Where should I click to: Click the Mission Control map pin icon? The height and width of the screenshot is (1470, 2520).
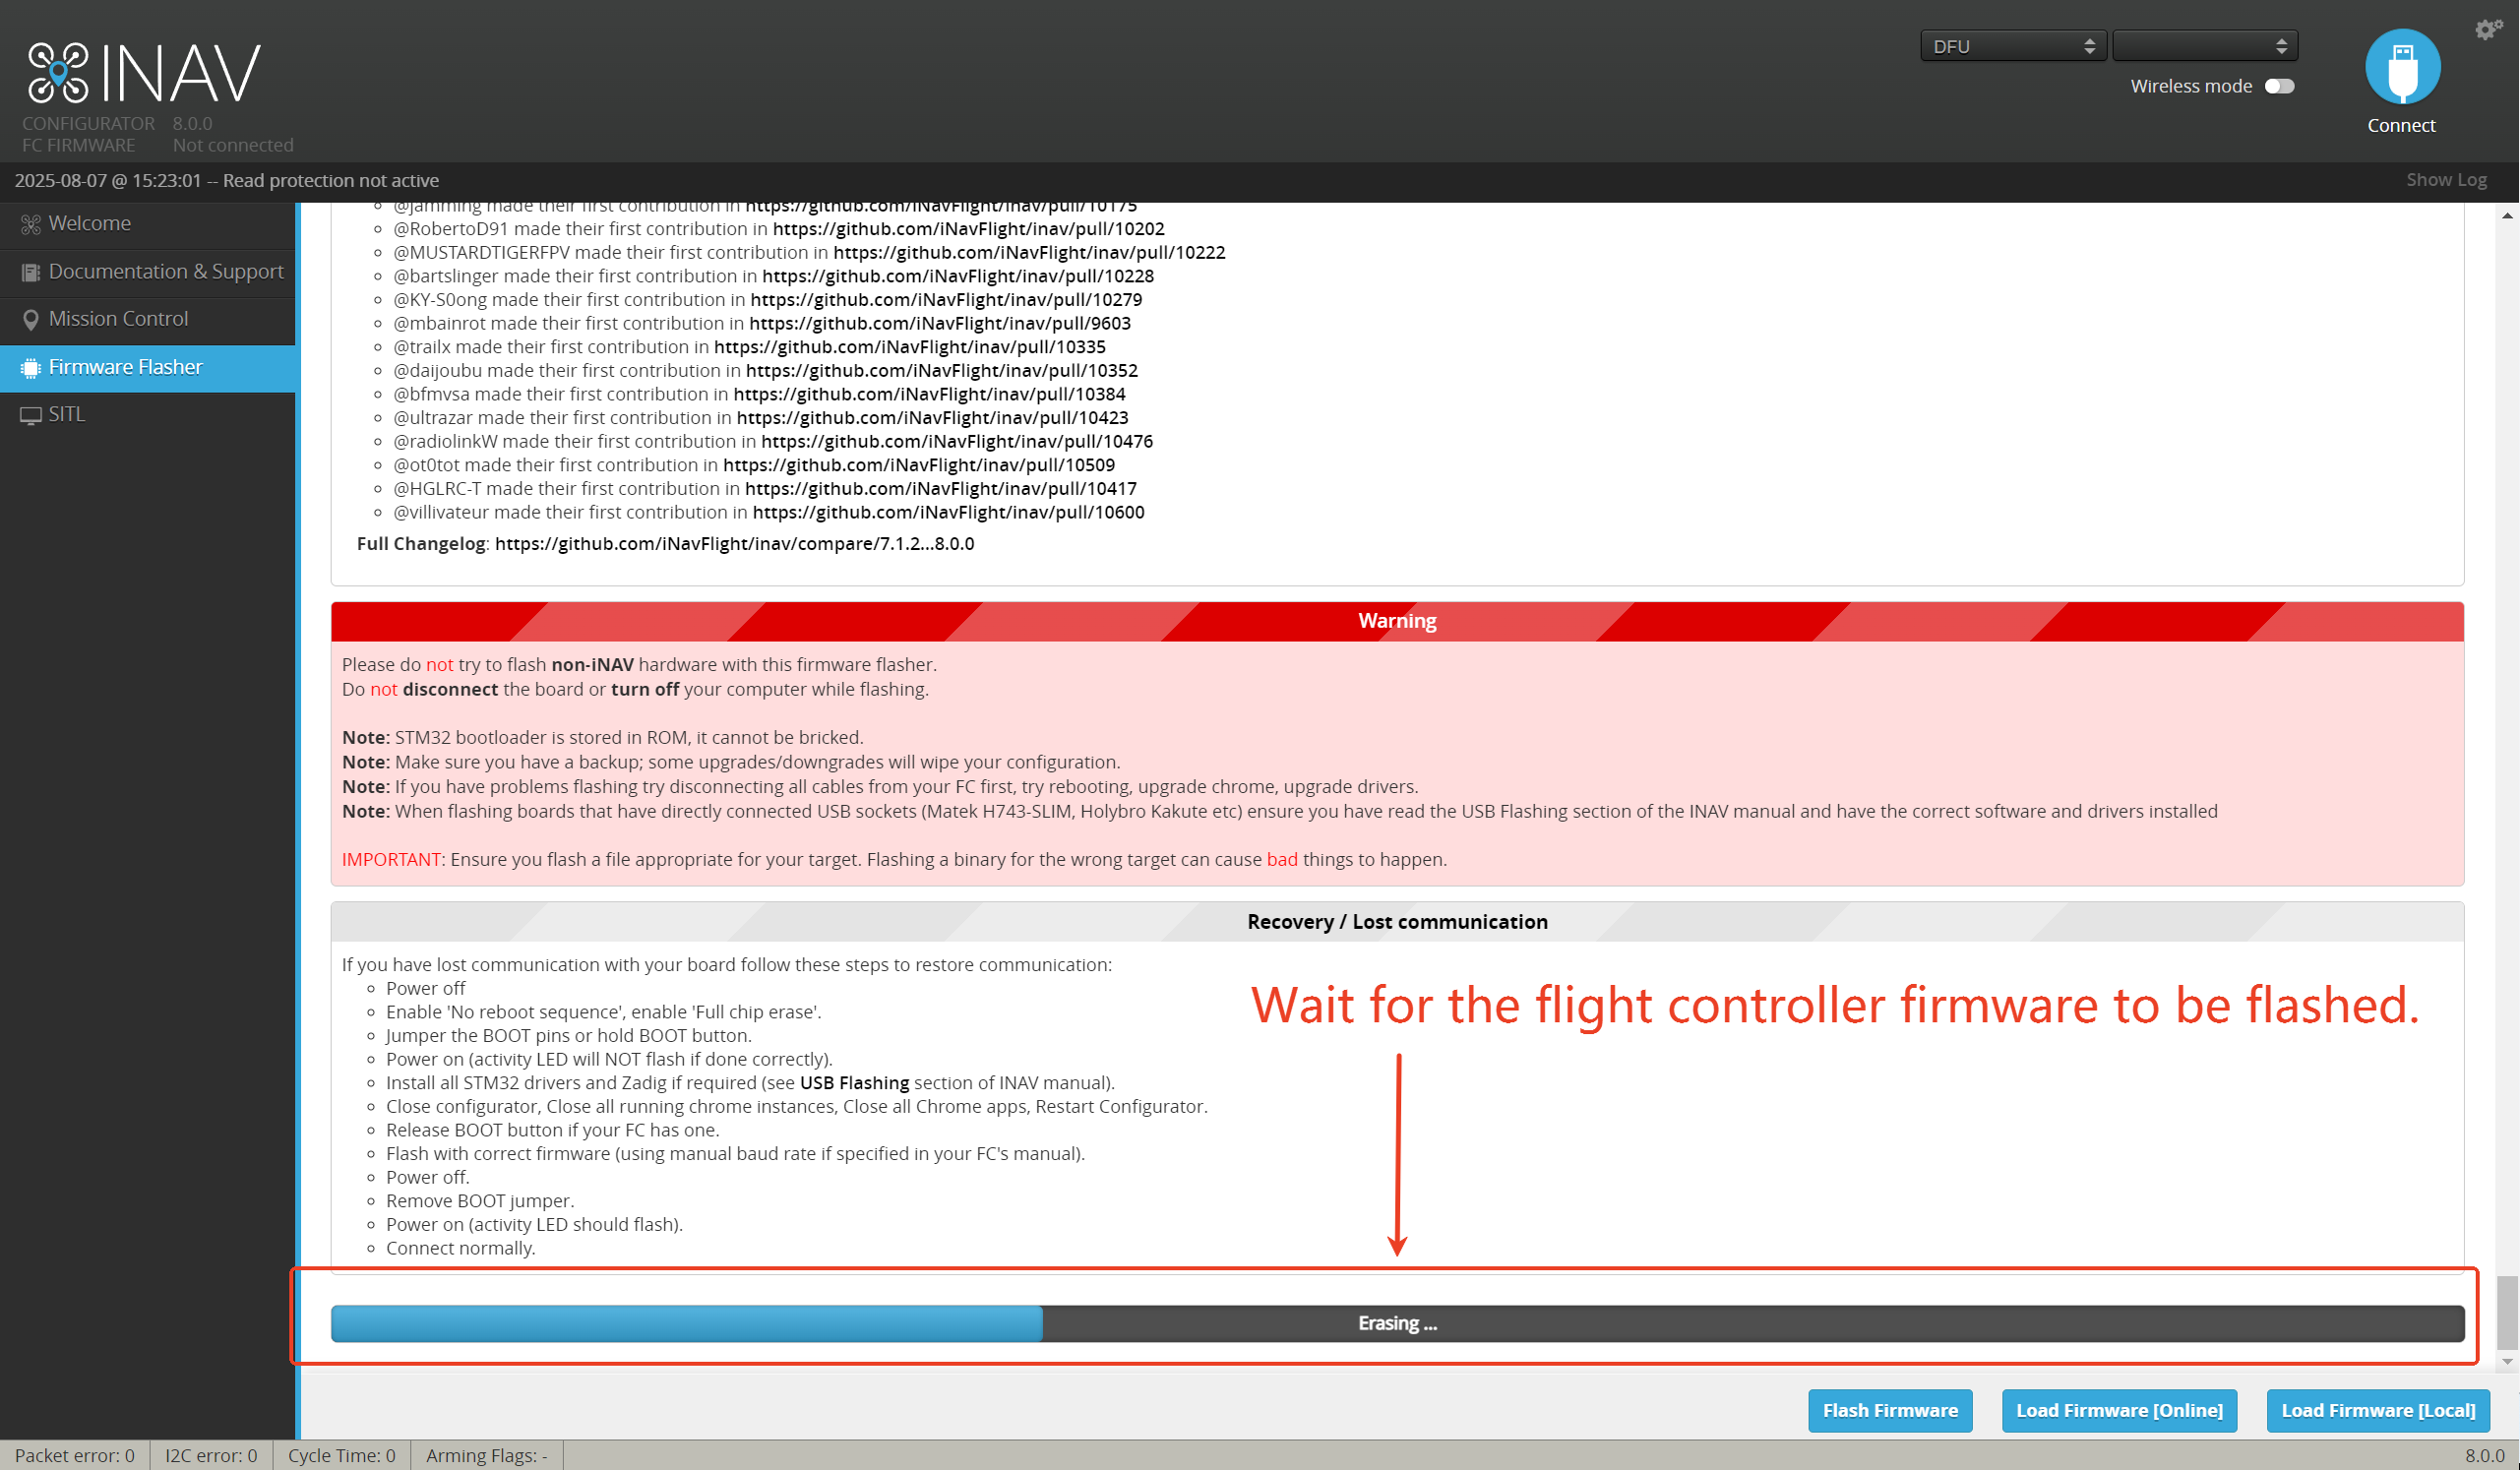point(31,320)
